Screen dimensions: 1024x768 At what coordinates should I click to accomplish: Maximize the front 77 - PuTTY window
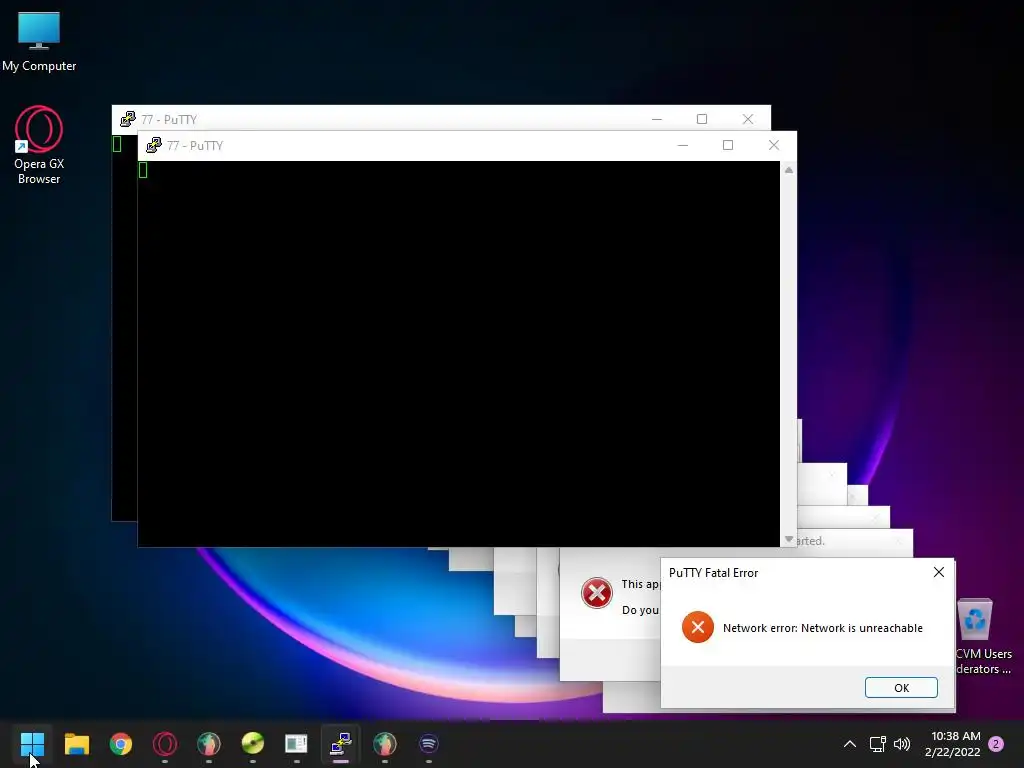click(728, 145)
